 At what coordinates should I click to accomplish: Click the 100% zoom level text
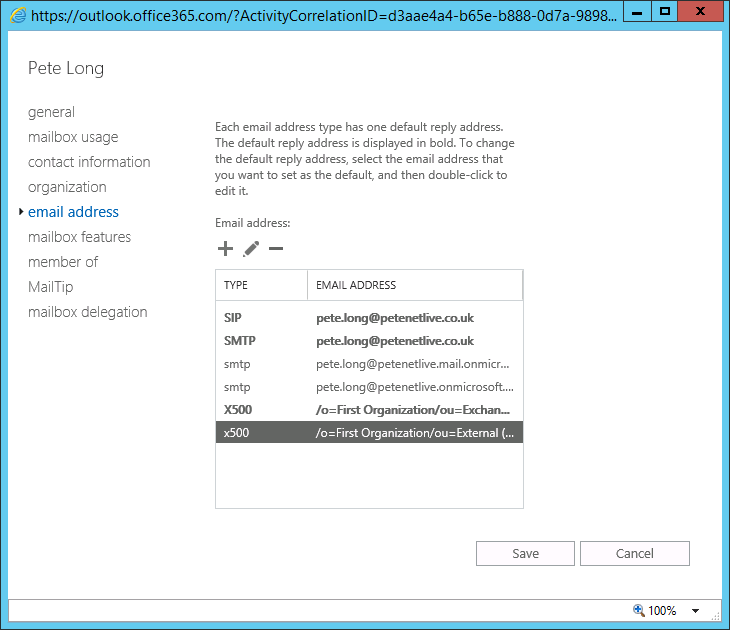tap(662, 610)
